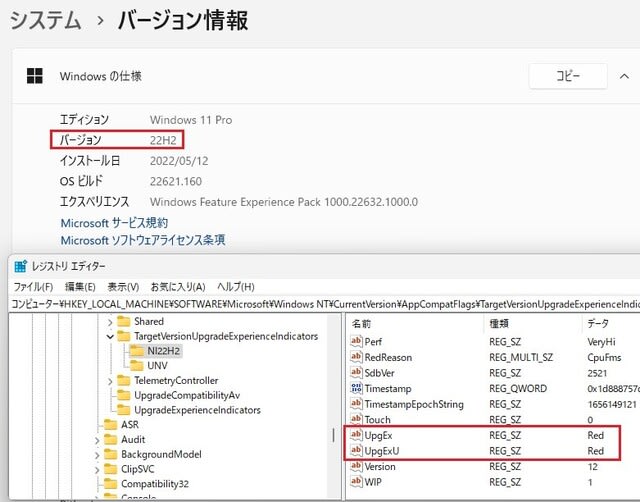Click the Windows logo icon beside Windows の仕様
The height and width of the screenshot is (502, 640).
point(35,76)
